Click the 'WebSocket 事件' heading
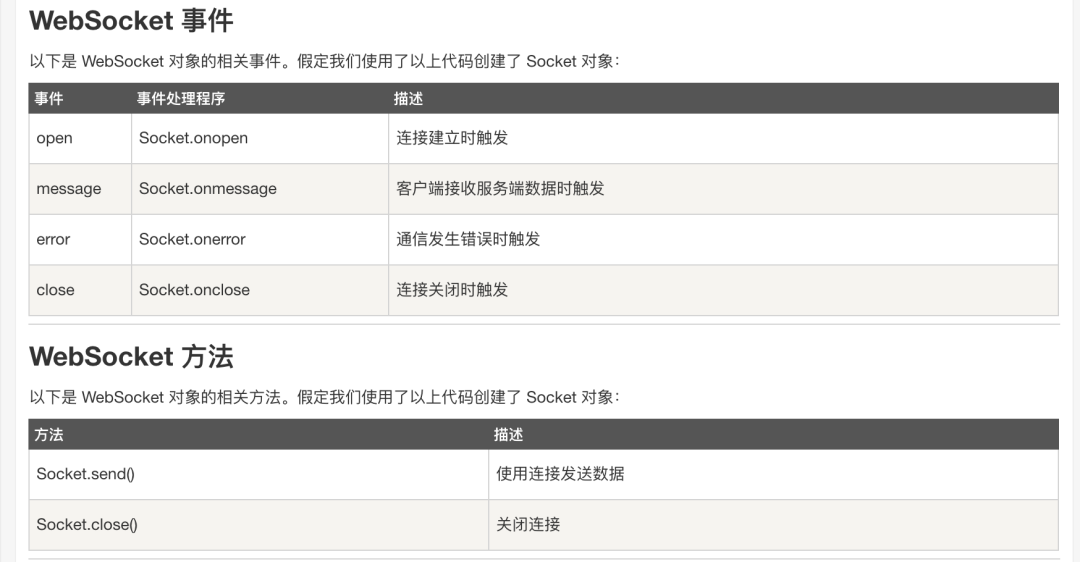This screenshot has width=1080, height=562. 131,21
